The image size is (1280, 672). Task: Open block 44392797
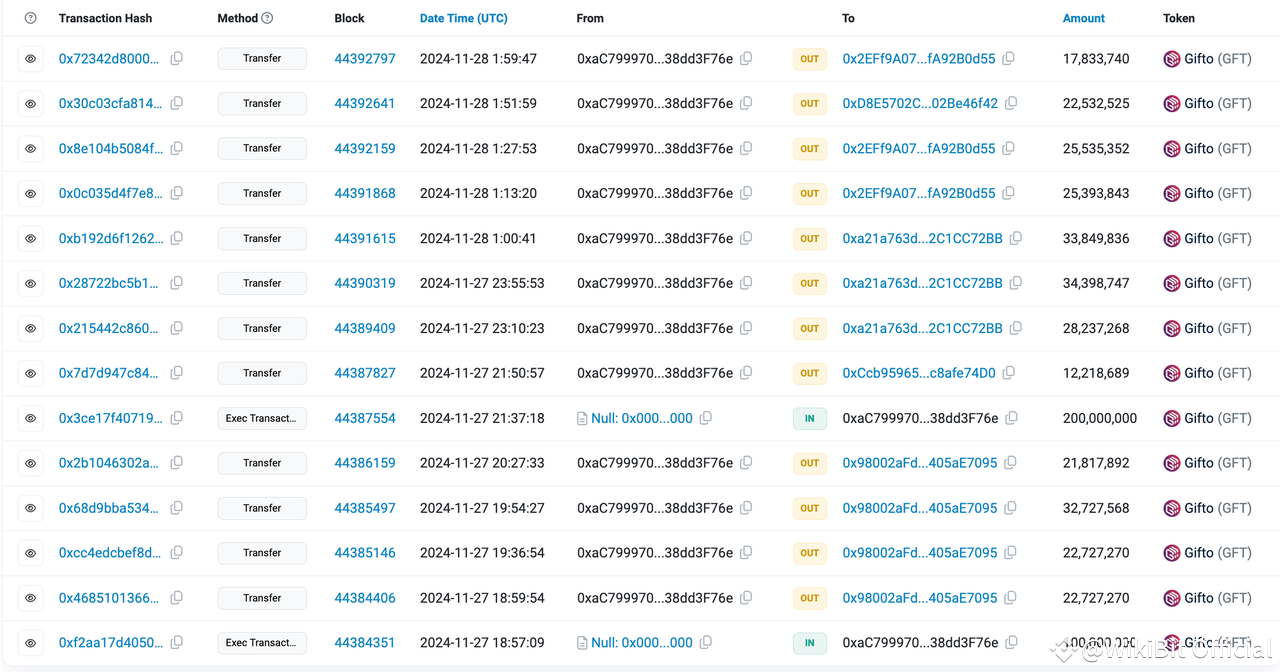tap(365, 59)
